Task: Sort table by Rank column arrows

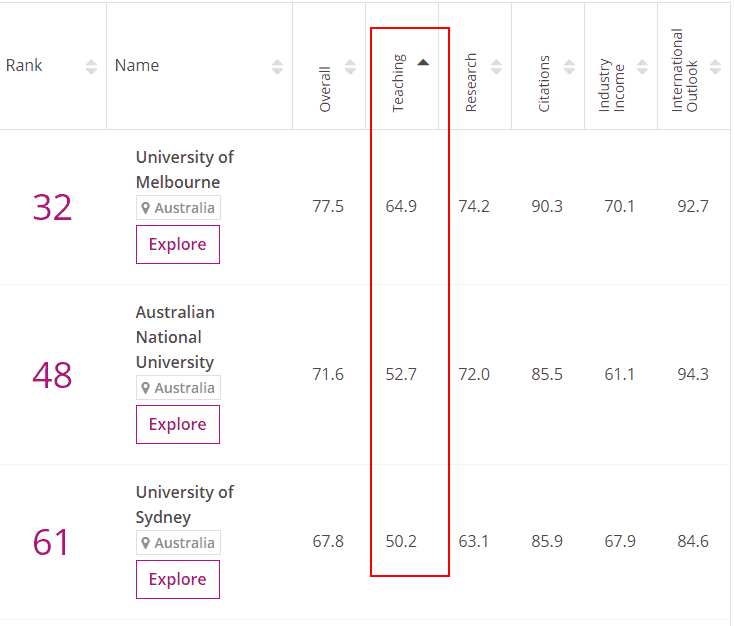Action: (x=91, y=67)
